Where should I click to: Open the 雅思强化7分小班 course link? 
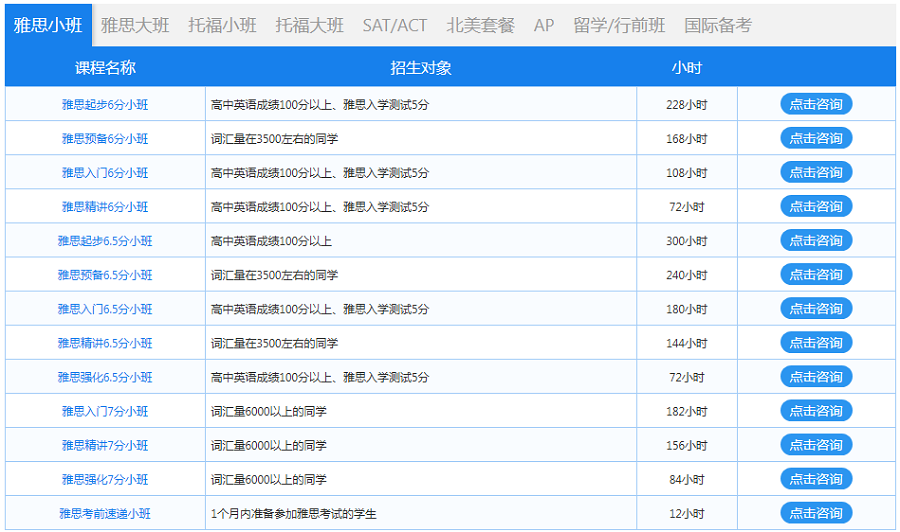[105, 479]
